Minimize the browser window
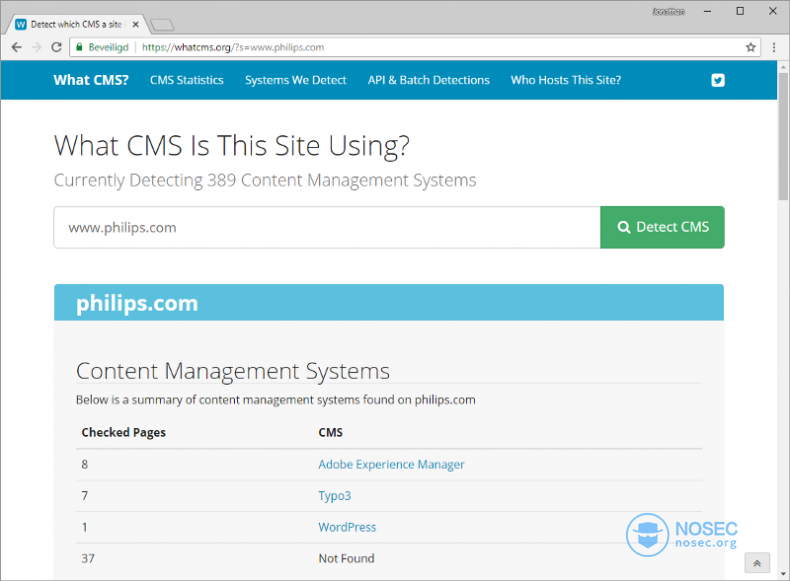This screenshot has width=790, height=581. click(708, 11)
